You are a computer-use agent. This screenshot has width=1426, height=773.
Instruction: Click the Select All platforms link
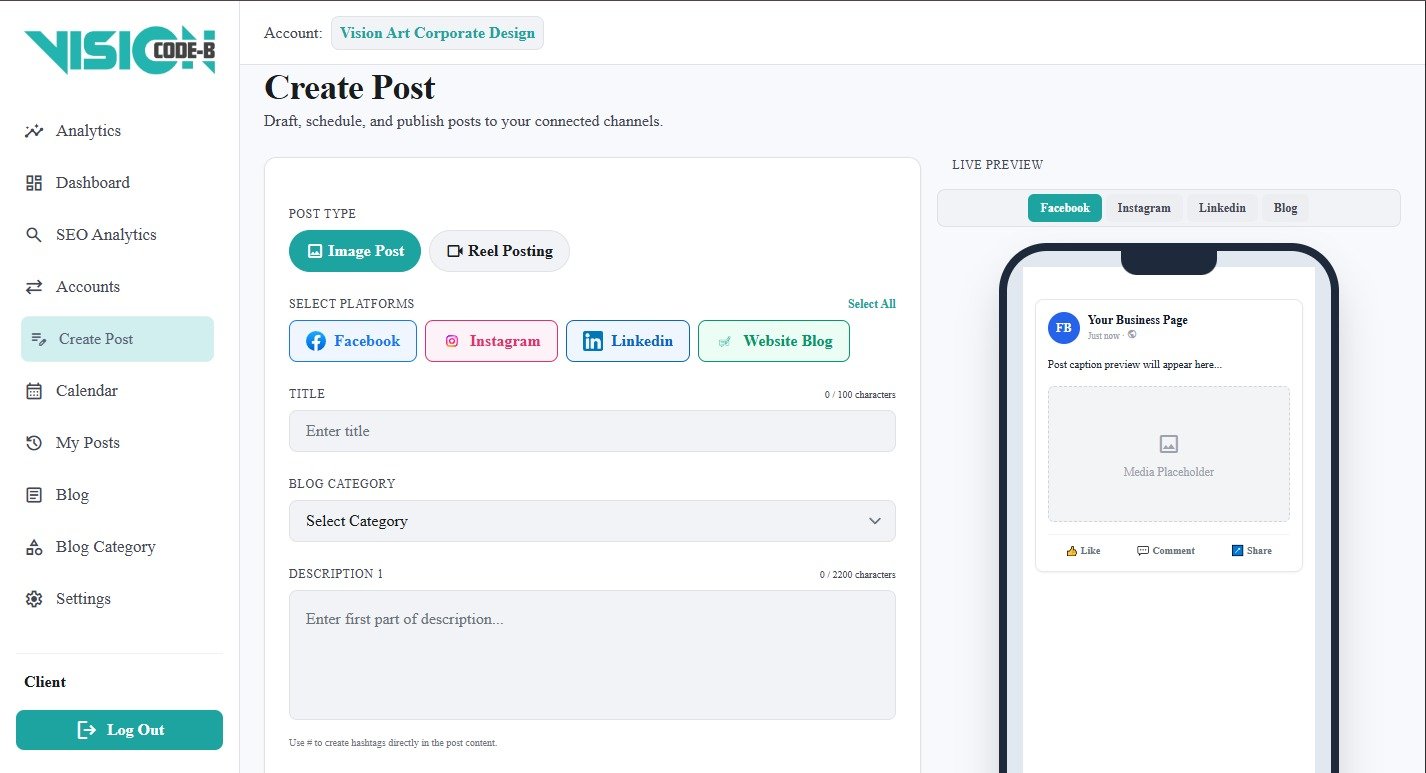pos(872,304)
